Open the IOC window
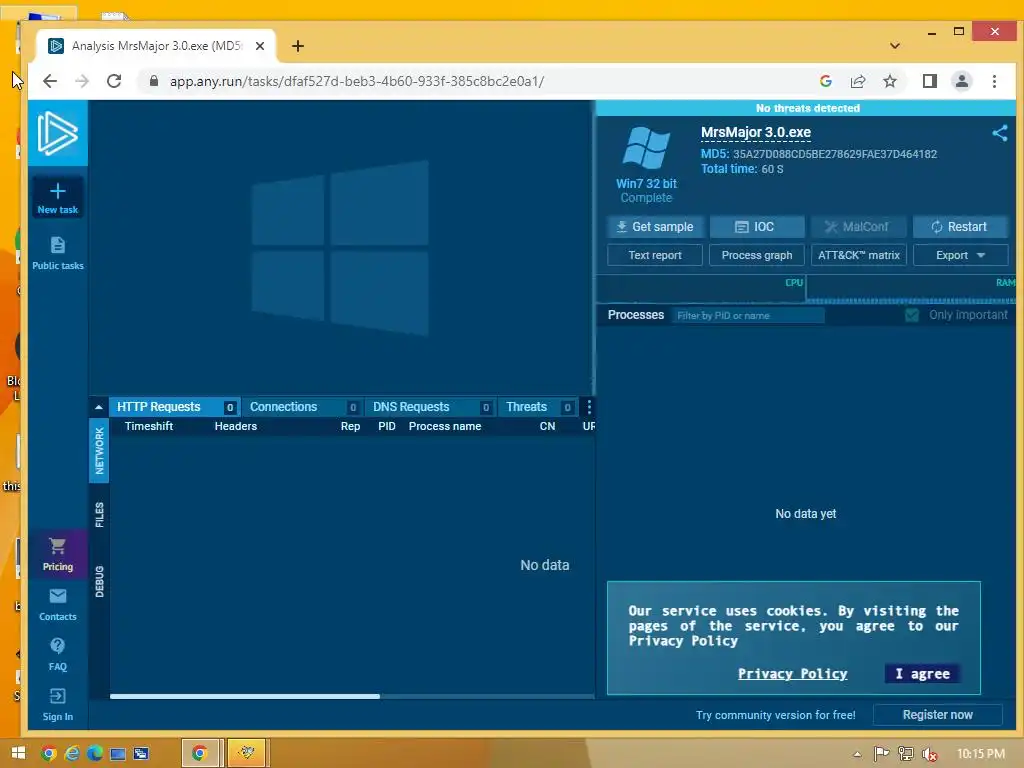1024x768 pixels. (x=757, y=227)
